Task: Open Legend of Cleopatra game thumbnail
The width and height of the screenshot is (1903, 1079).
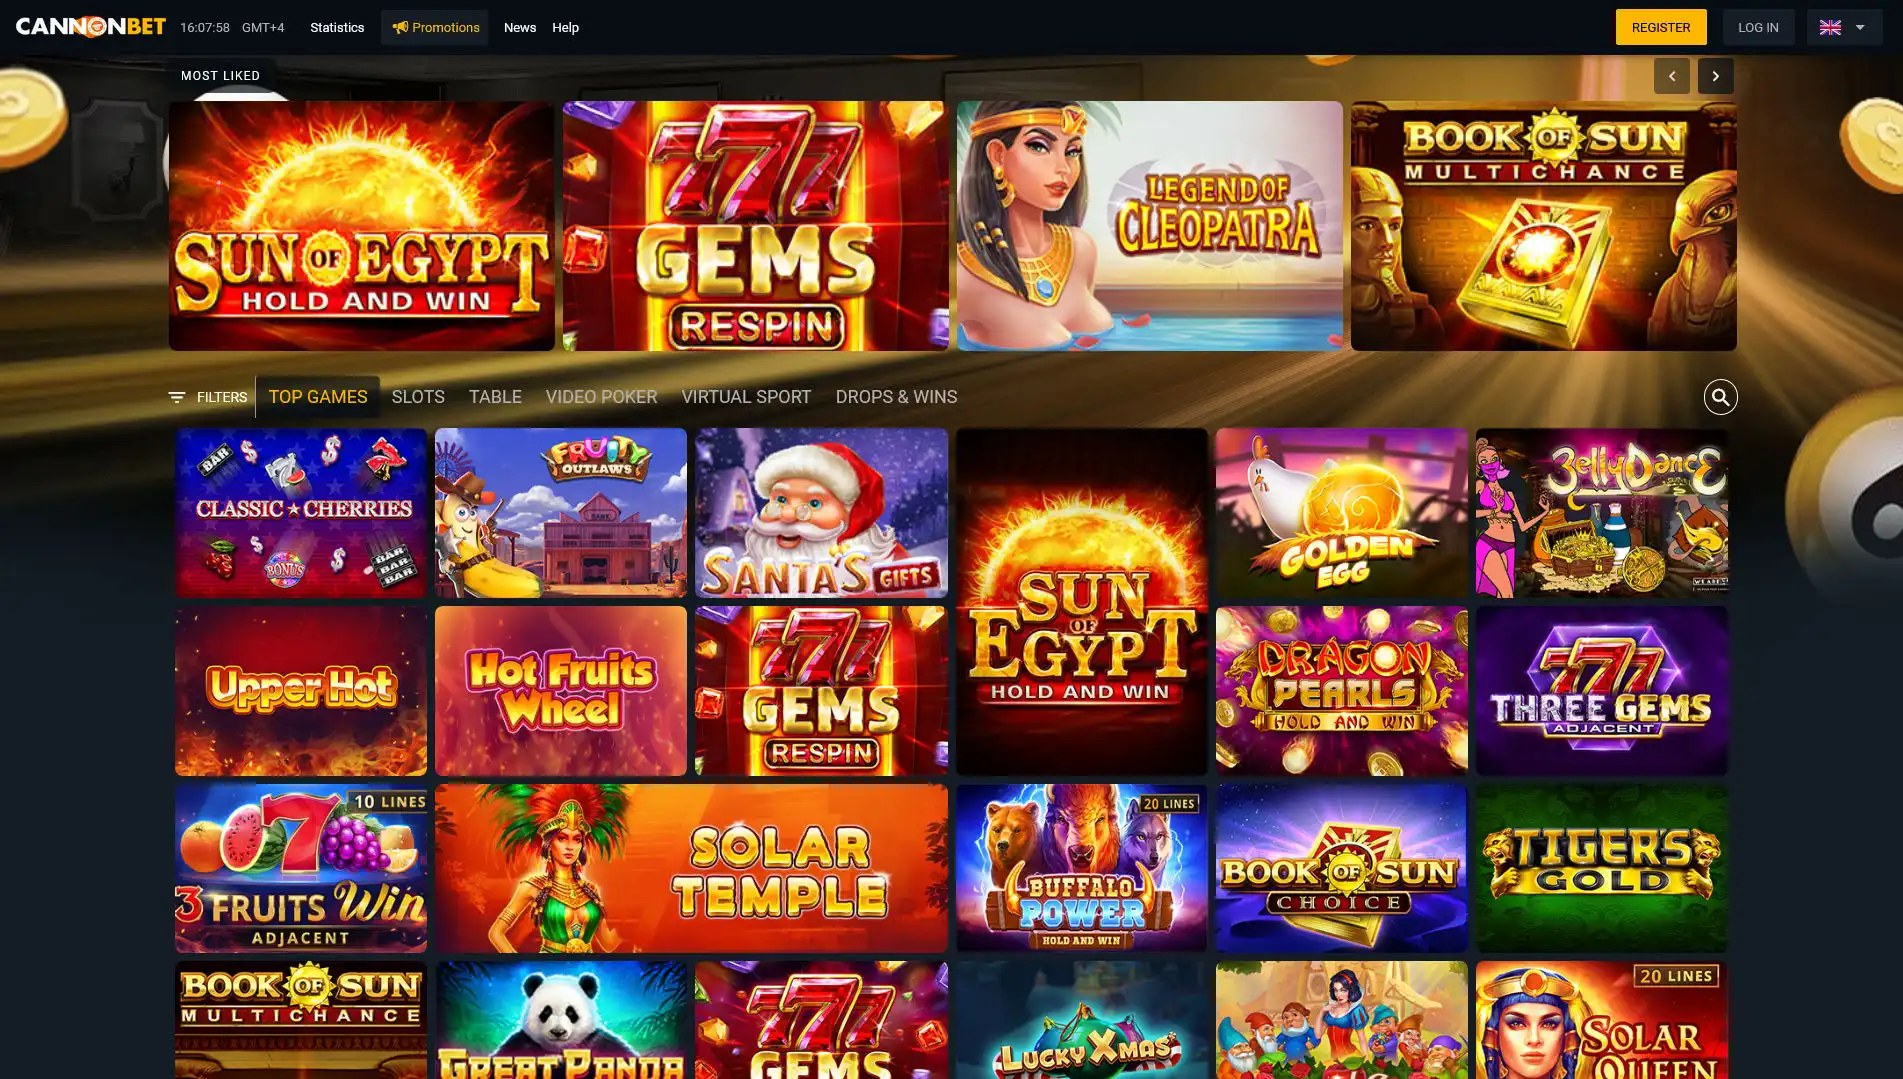Action: coord(1149,226)
